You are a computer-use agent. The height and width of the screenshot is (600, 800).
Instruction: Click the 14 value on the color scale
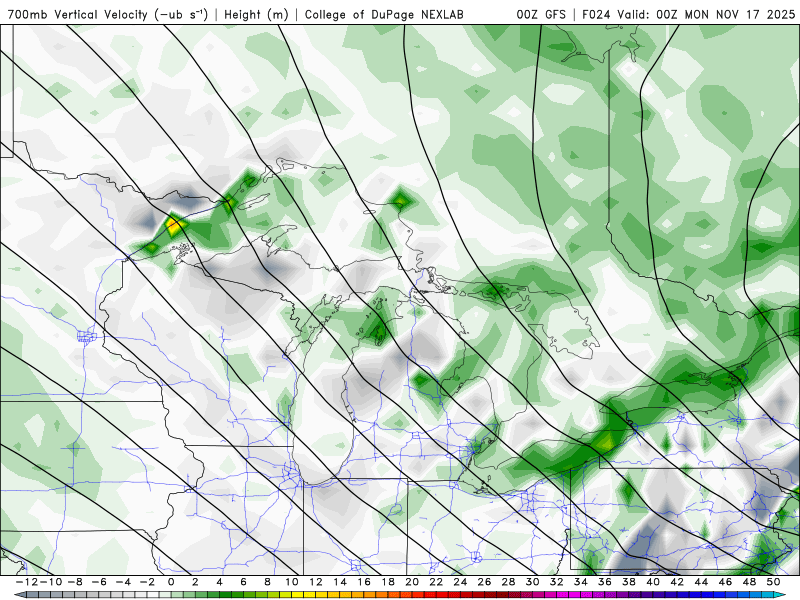pos(340,582)
